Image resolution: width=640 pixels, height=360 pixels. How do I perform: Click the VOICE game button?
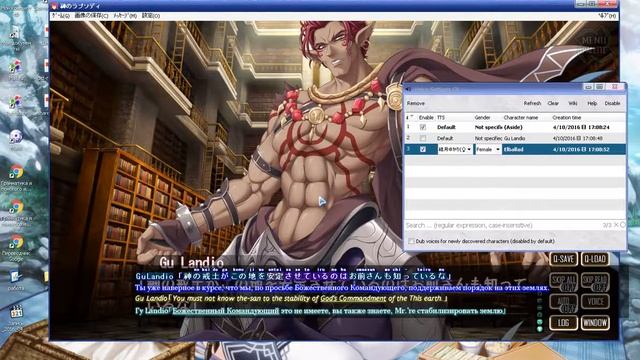click(595, 302)
